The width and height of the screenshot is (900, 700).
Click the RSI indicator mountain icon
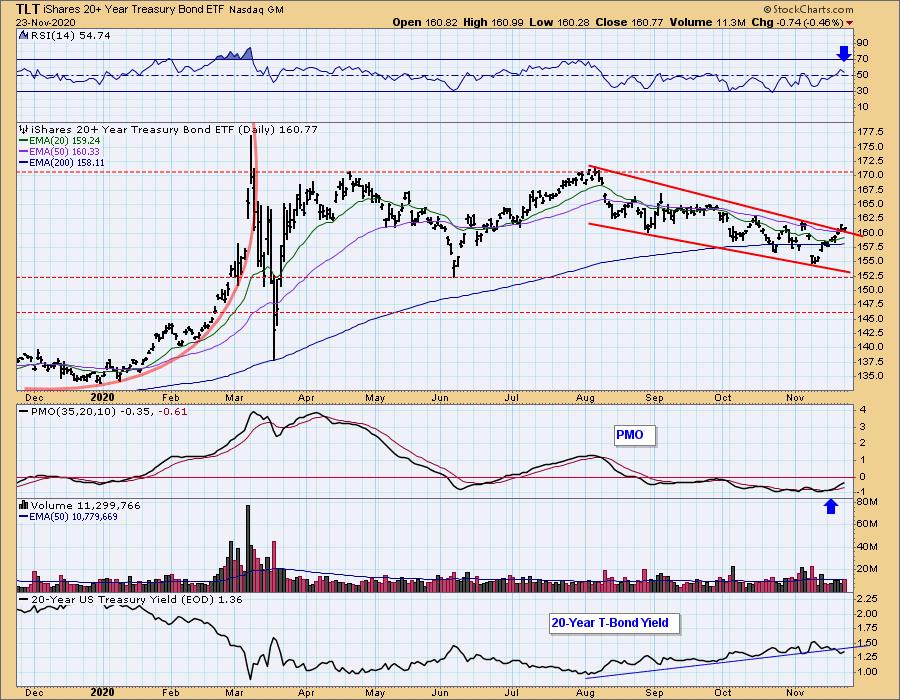click(24, 36)
